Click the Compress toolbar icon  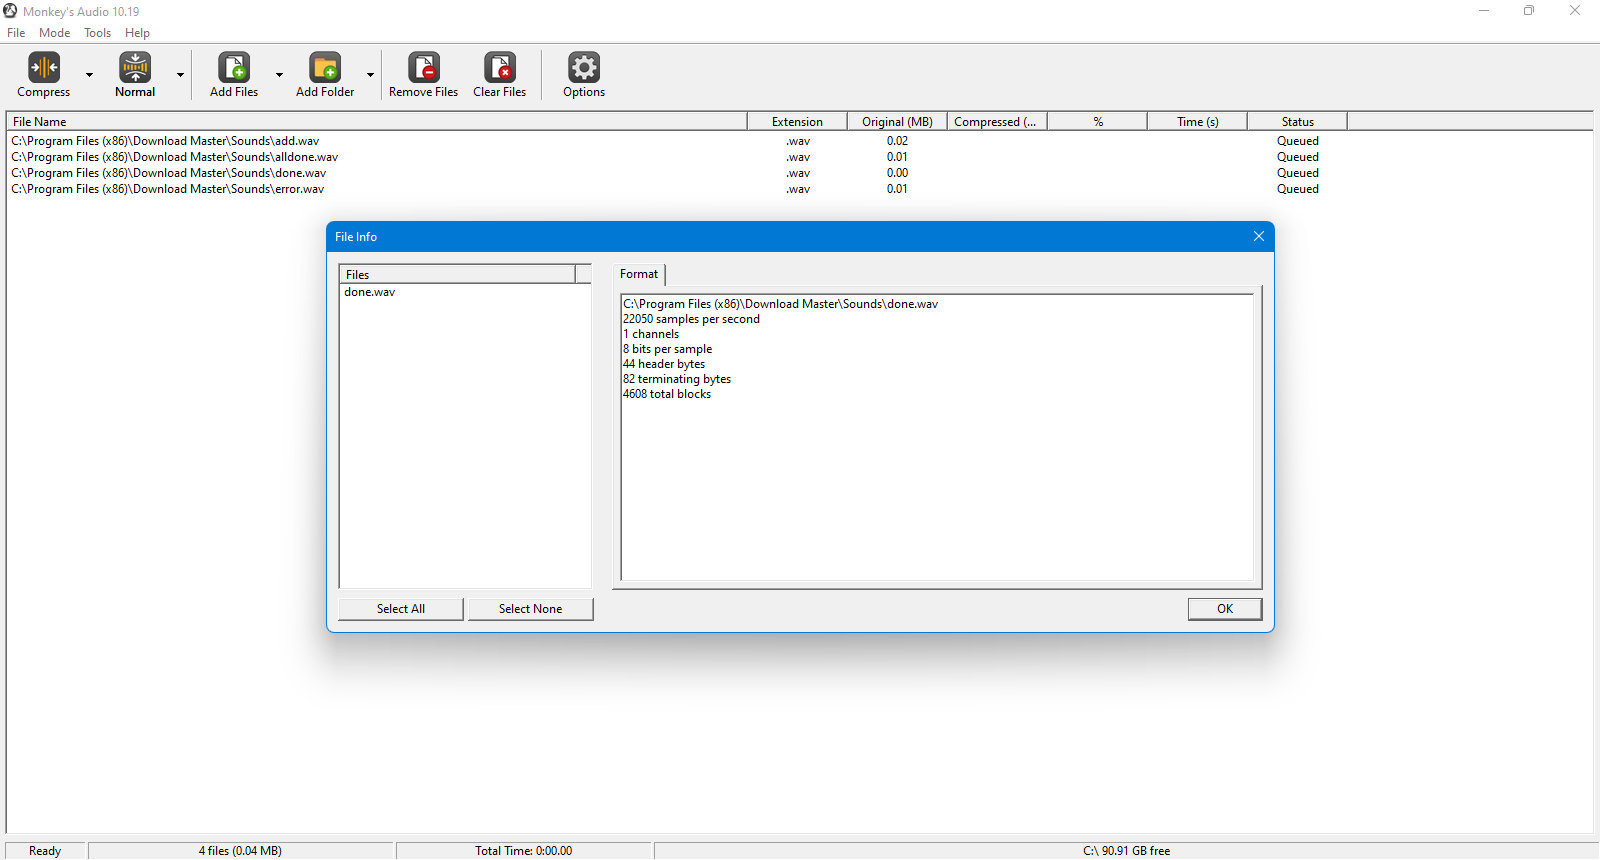(x=44, y=67)
